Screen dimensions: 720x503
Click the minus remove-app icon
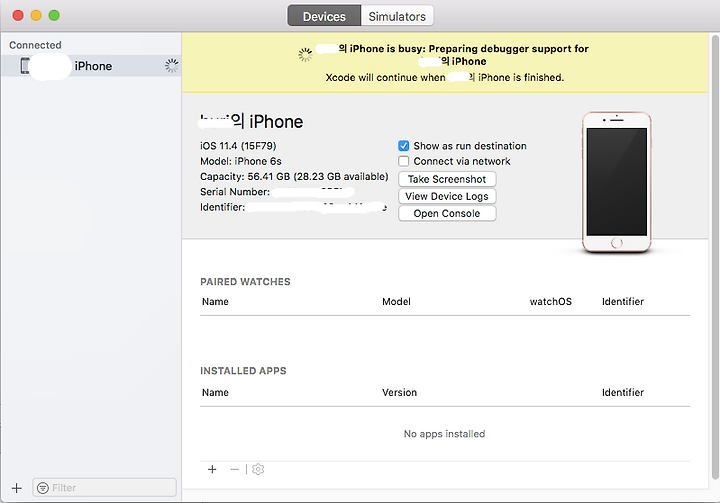235,469
